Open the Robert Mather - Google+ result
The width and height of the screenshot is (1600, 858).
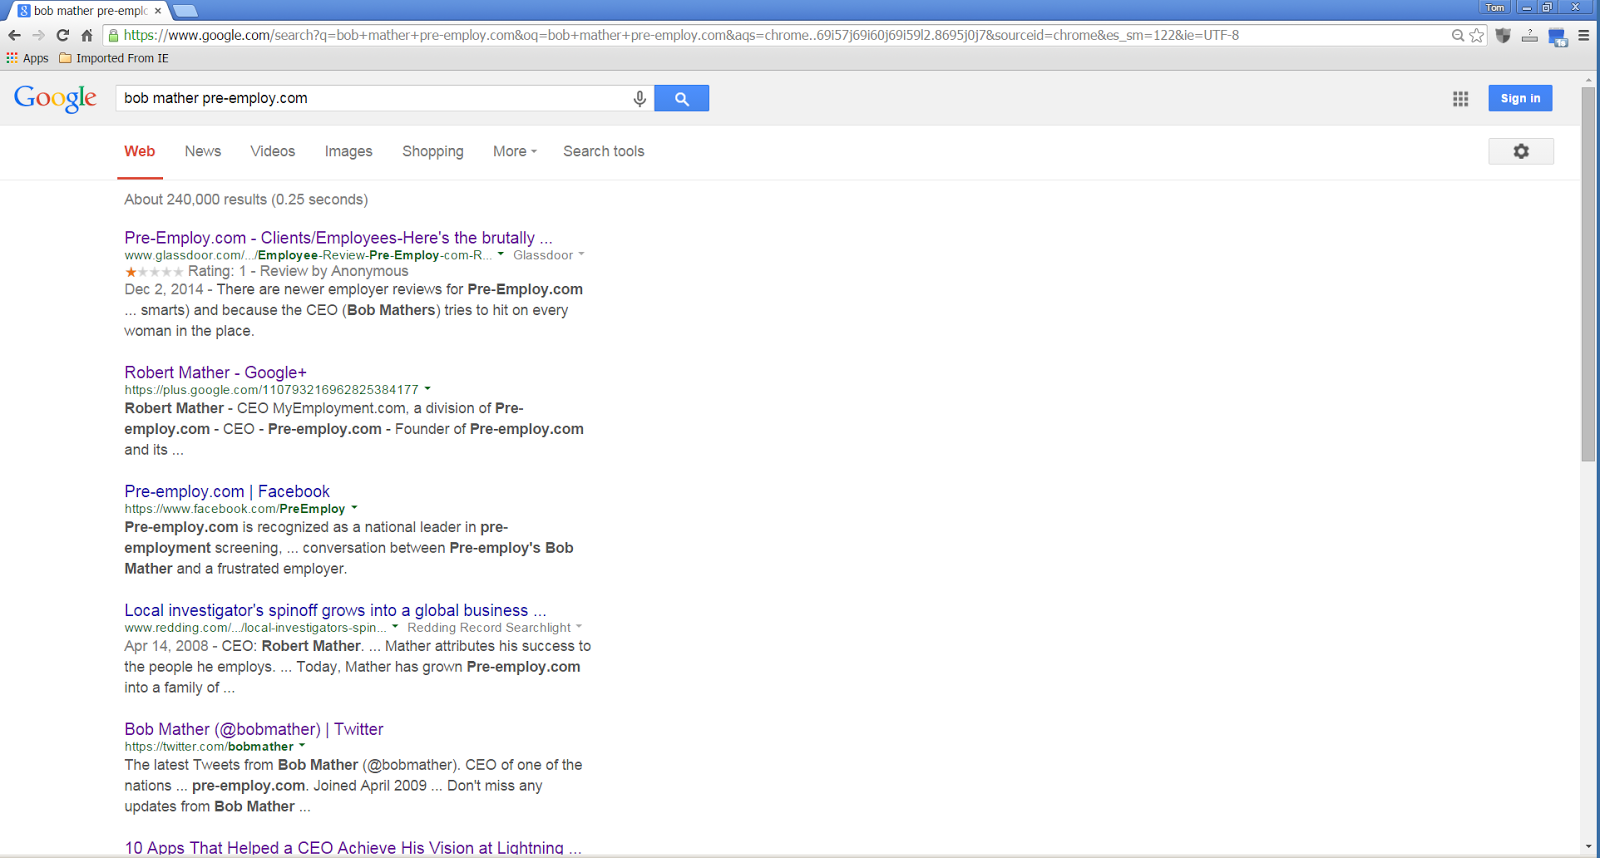pos(215,372)
